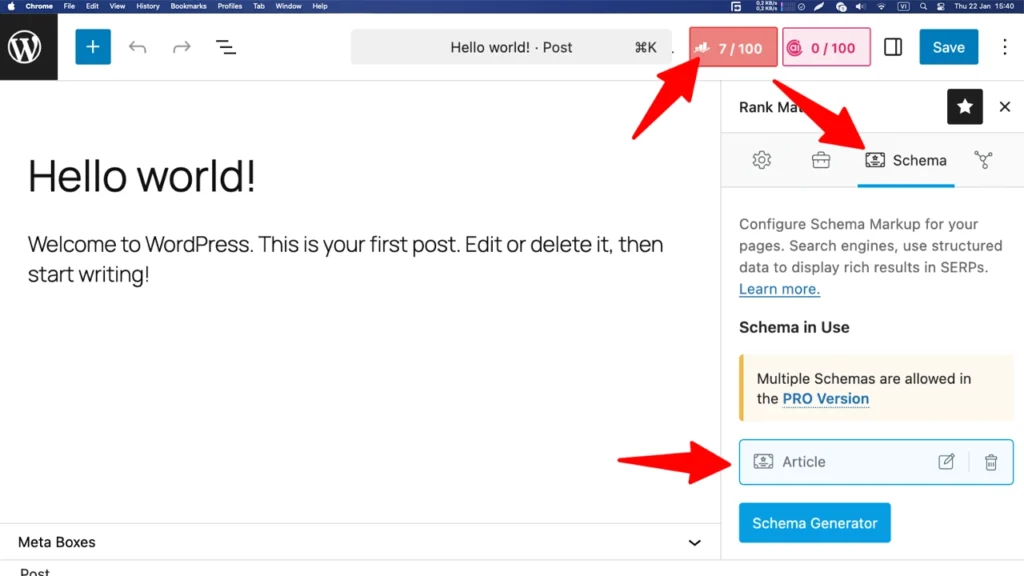Open the editor options three-dot menu
The width and height of the screenshot is (1024, 576).
pos(1005,47)
